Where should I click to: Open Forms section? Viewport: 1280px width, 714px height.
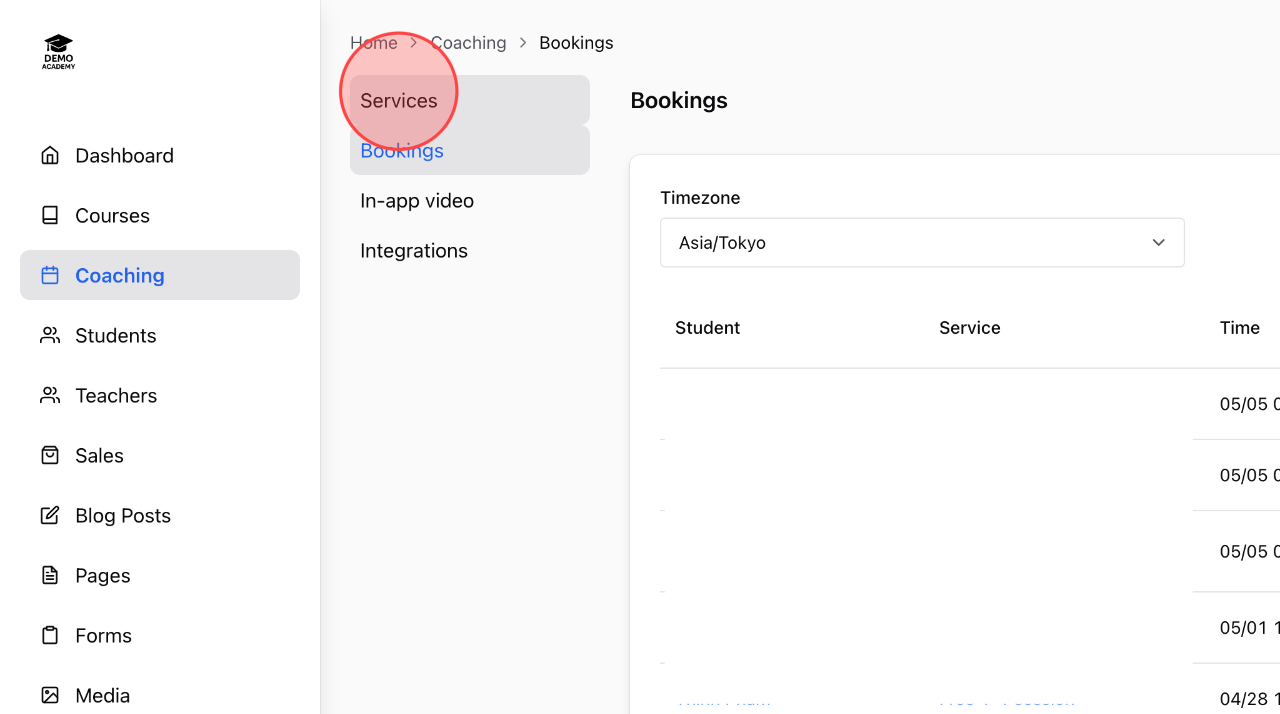click(x=160, y=635)
